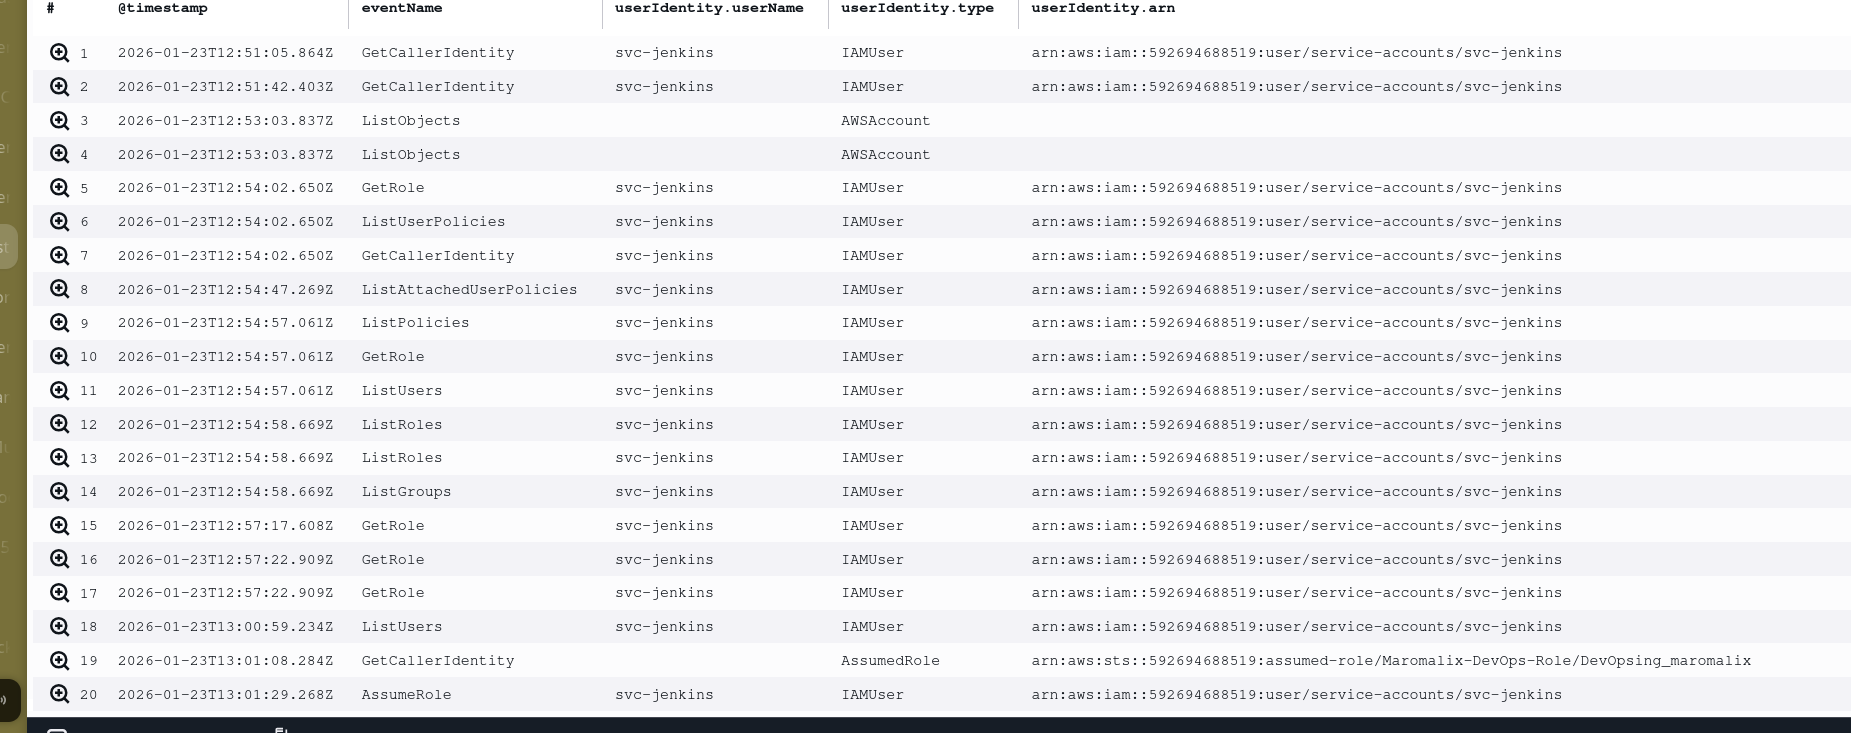This screenshot has height=733, width=1851.
Task: Click the userIdentity.arn column header
Action: pos(1103,8)
